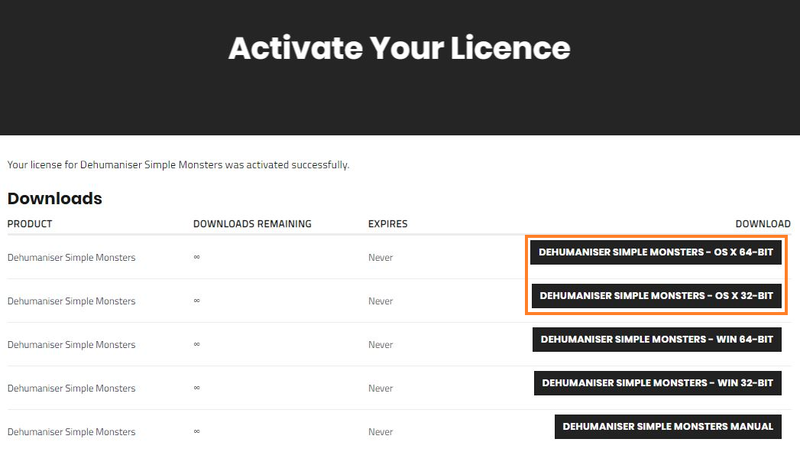Viewport: 800px width, 452px height.
Task: Click the Activate Your Licence heading
Action: click(399, 48)
